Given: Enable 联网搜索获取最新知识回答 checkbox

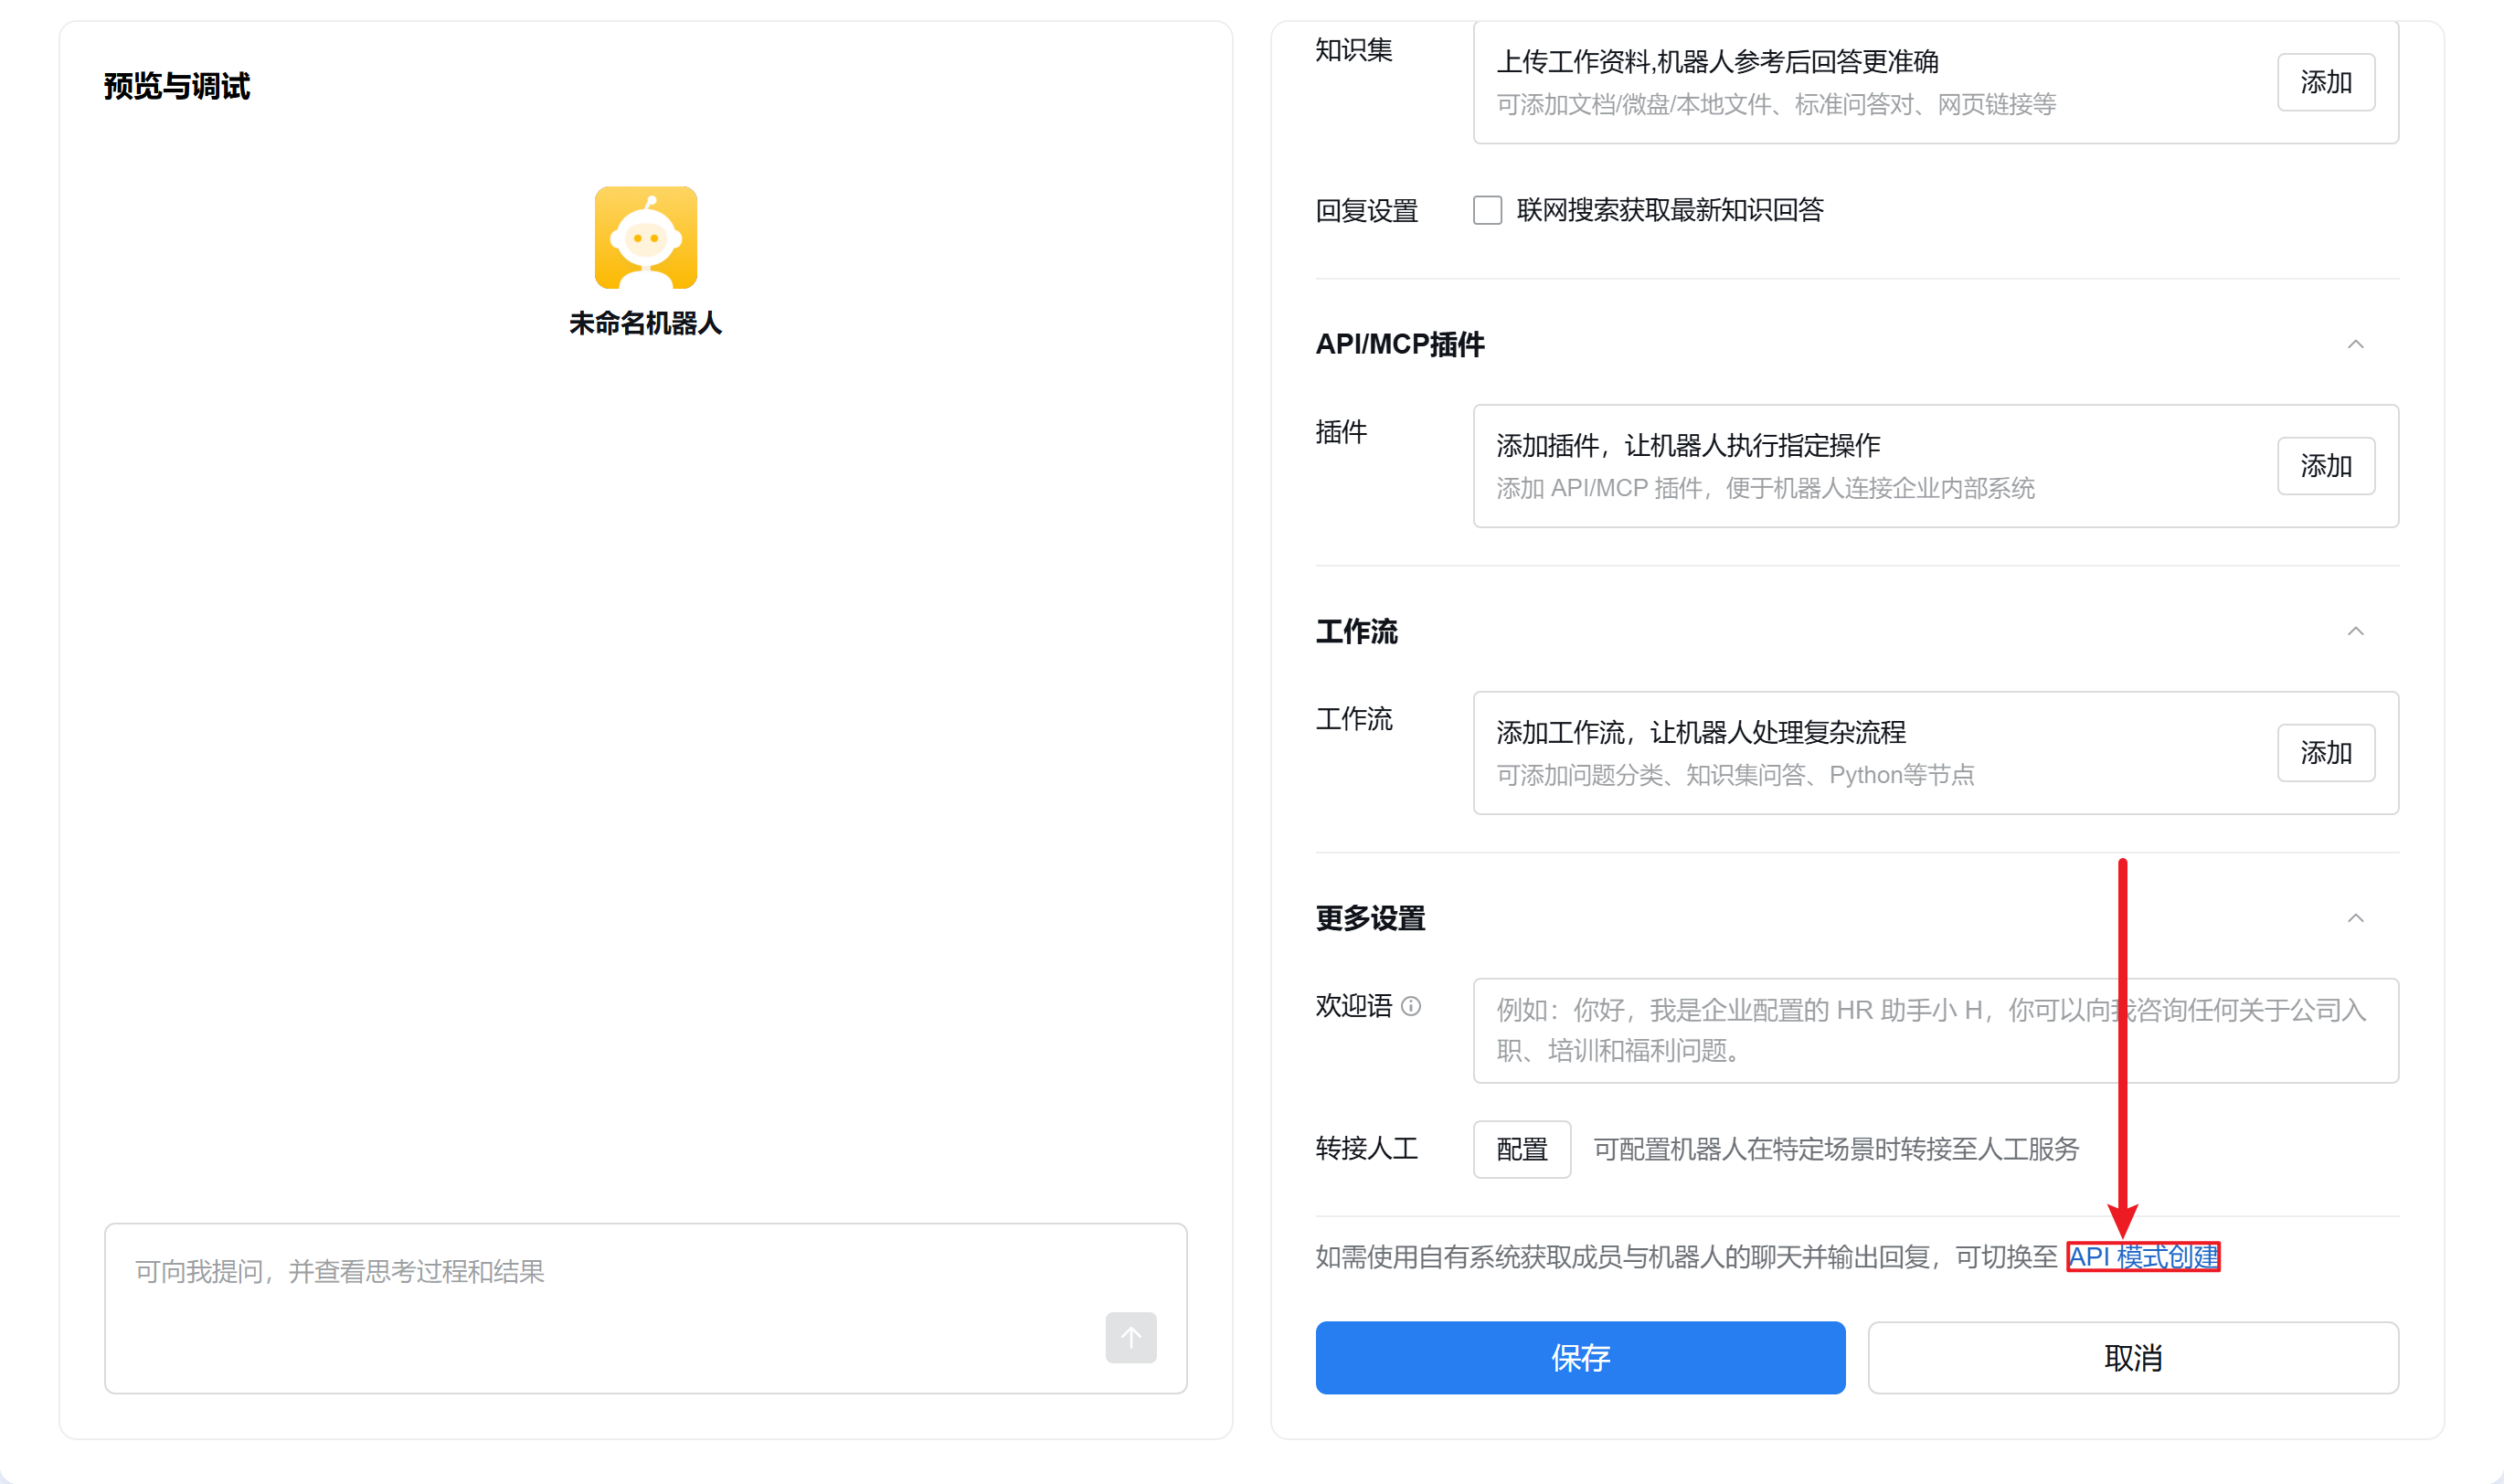Looking at the screenshot, I should 1487,210.
